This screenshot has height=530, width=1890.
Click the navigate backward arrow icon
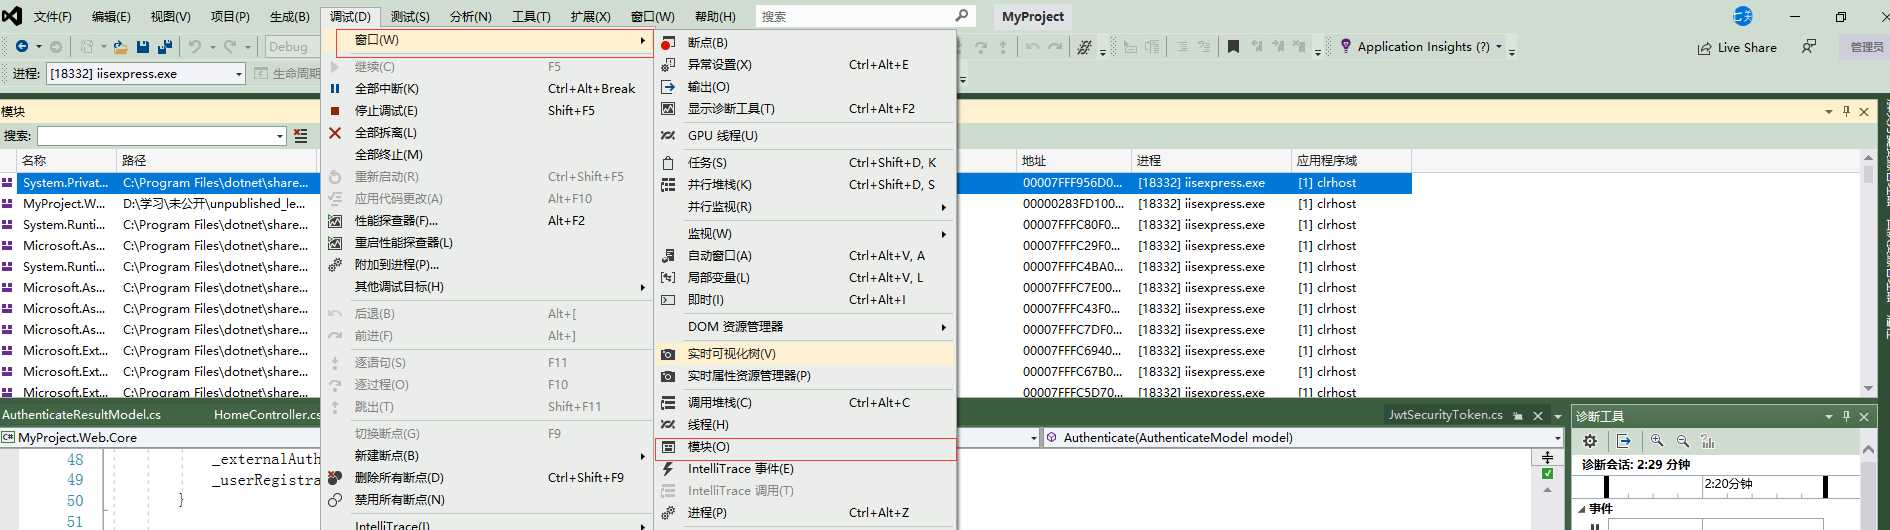(22, 46)
